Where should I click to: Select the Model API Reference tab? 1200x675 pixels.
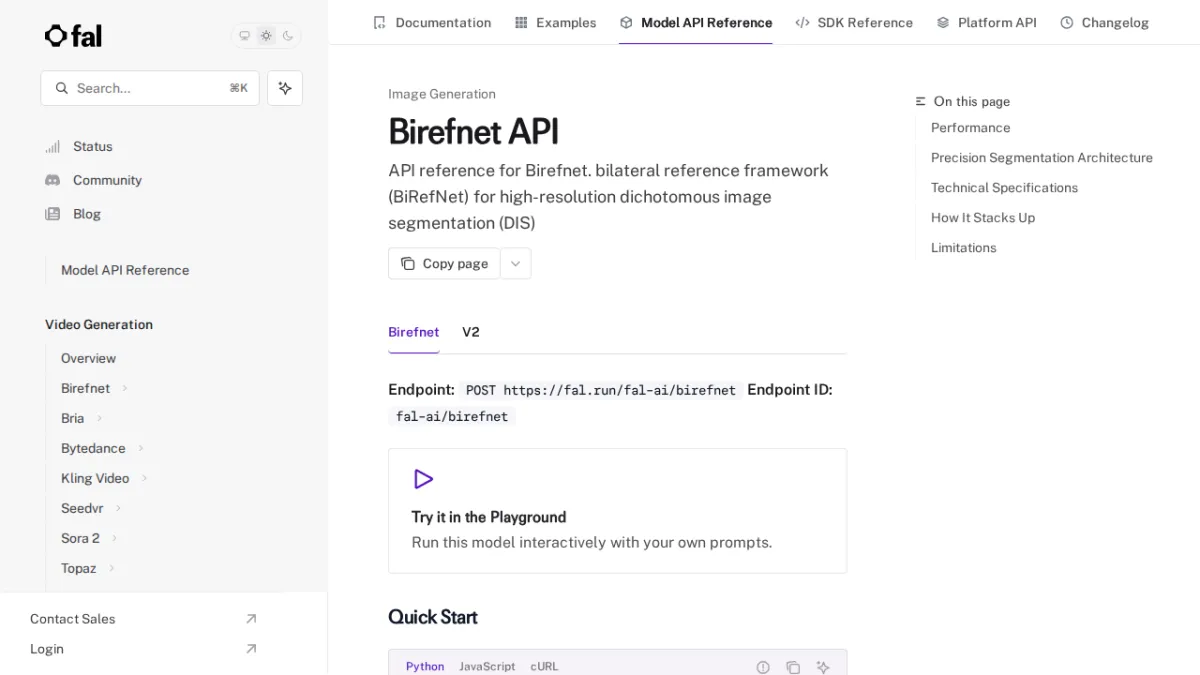pos(696,22)
